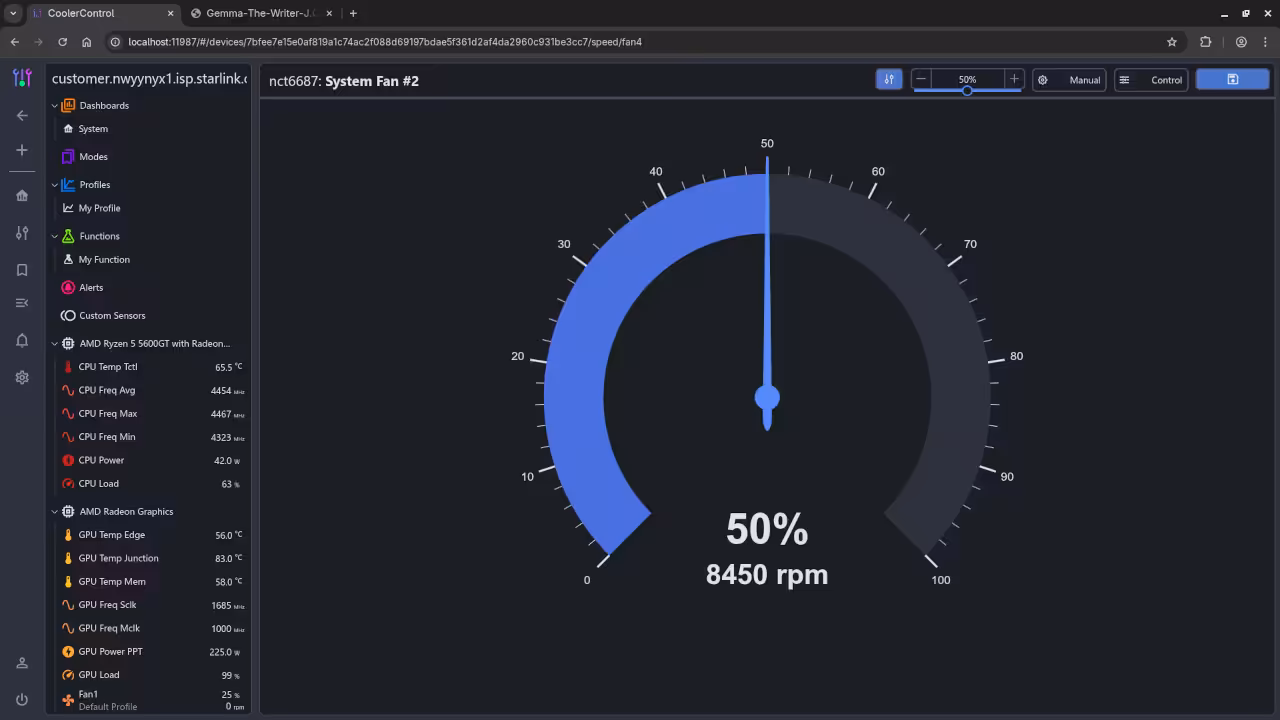
Task: Click the dashboard home icon in sidebar
Action: (22, 195)
